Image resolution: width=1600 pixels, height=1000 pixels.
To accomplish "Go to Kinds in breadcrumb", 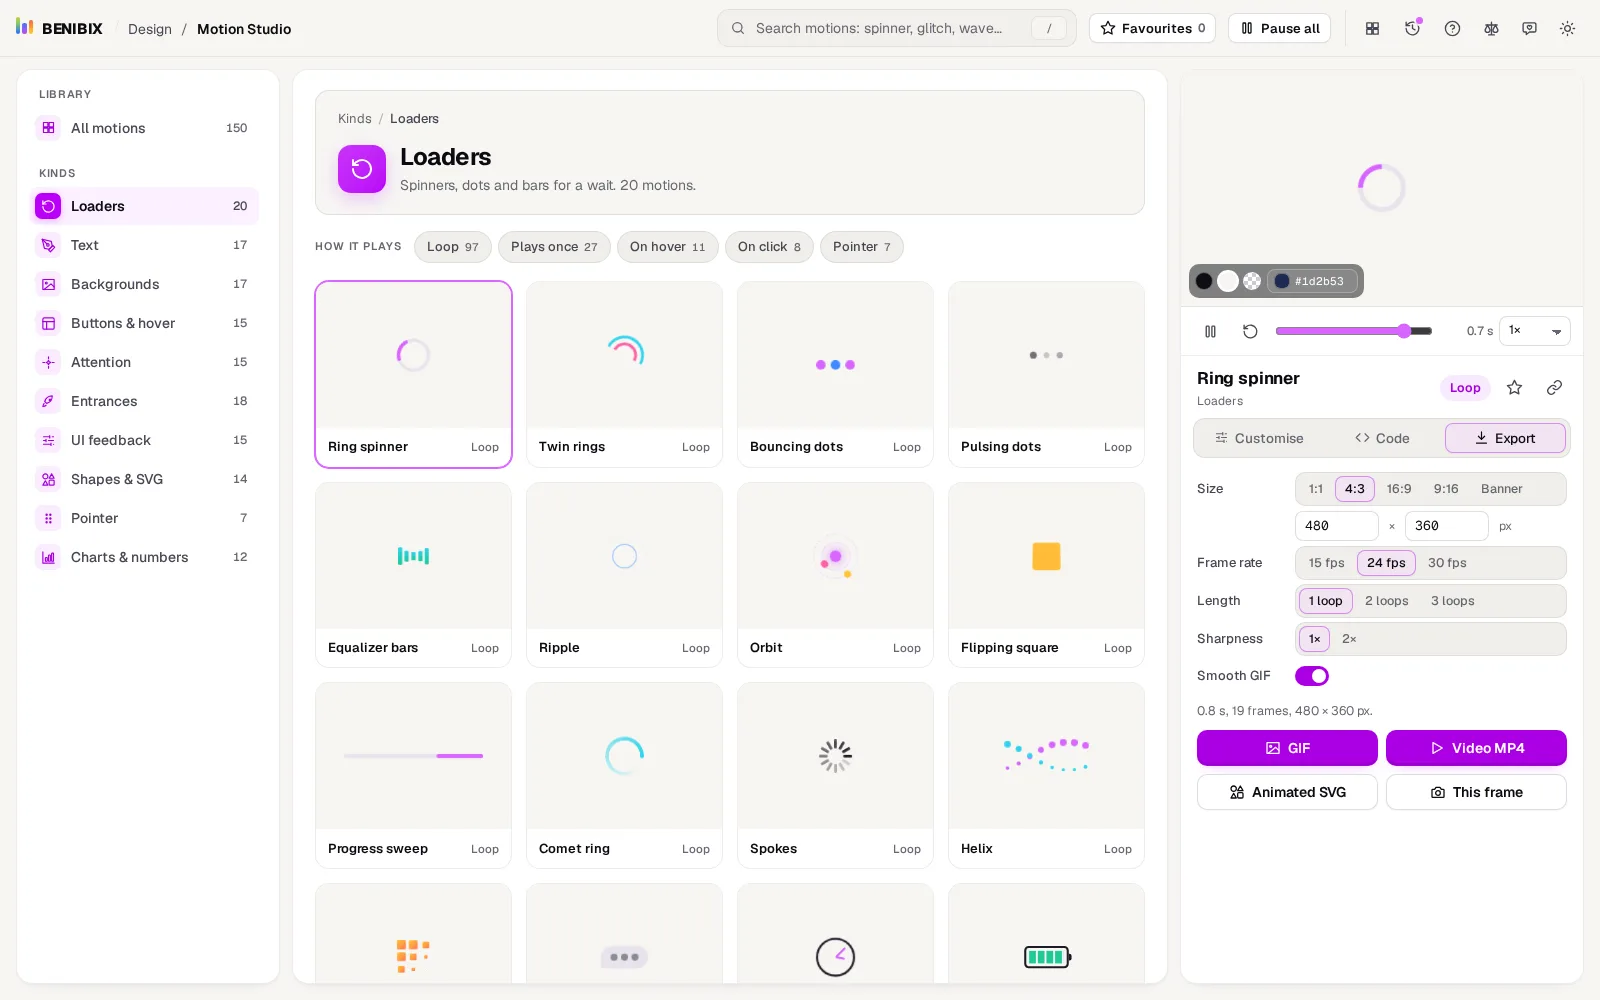I will (x=355, y=119).
